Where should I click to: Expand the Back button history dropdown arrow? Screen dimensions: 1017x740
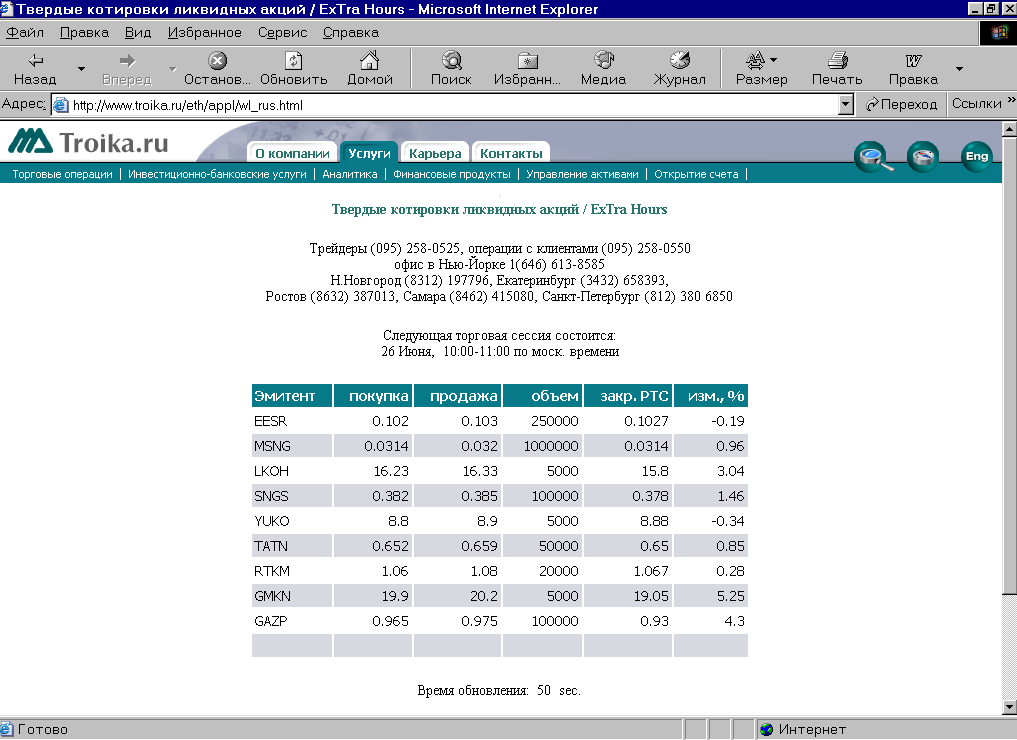click(81, 69)
